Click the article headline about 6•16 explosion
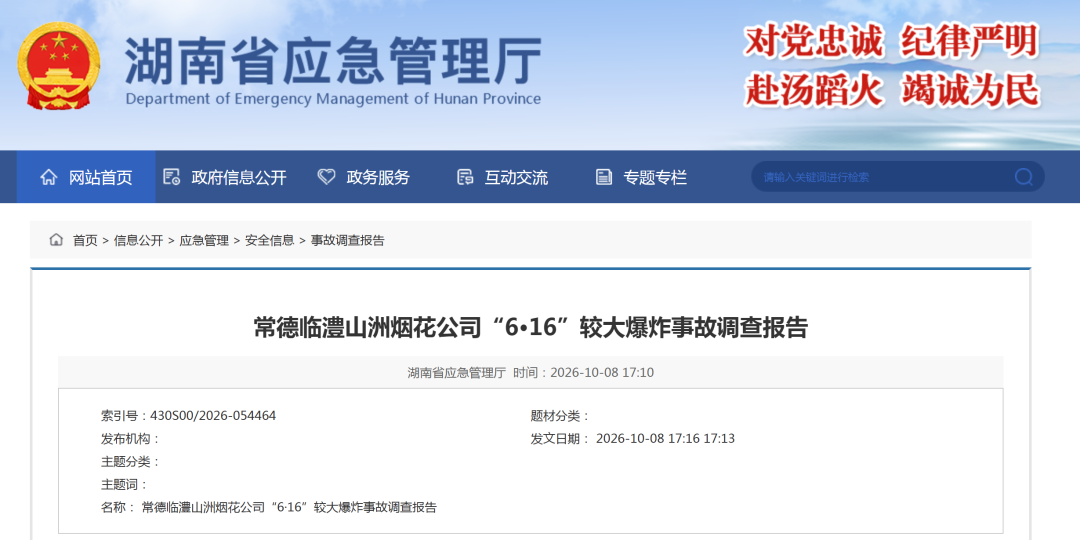The image size is (1080, 540). click(x=530, y=328)
